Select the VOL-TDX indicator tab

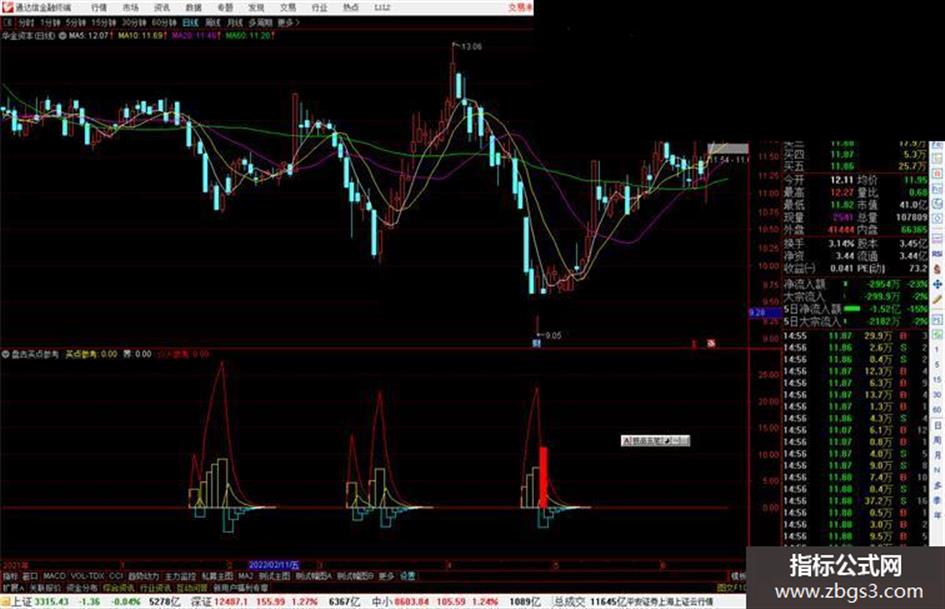click(x=87, y=576)
